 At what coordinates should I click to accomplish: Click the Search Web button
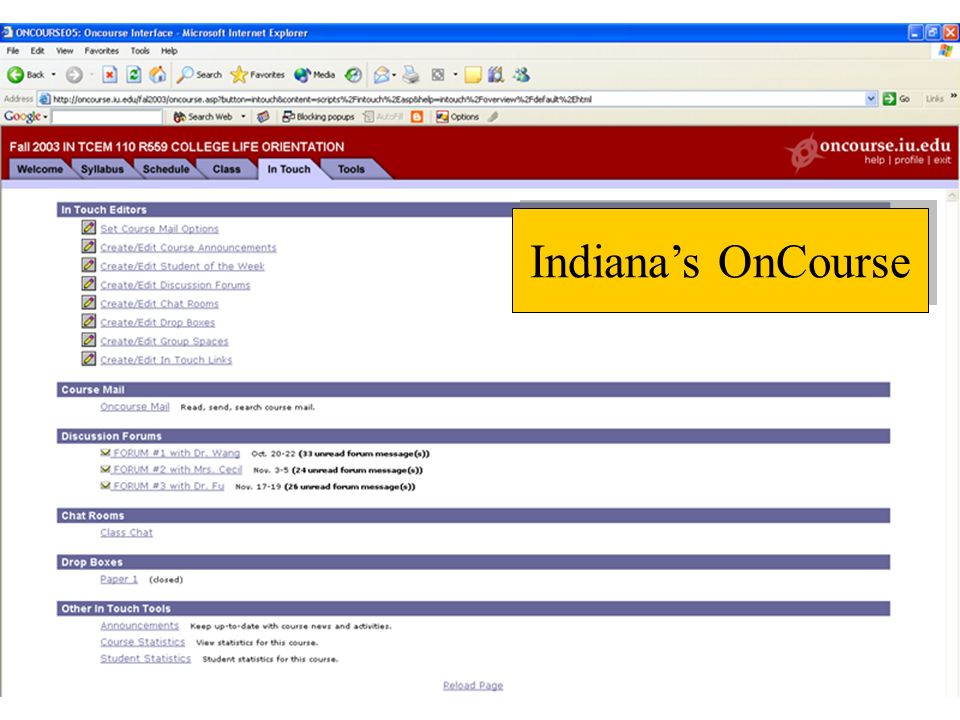click(x=203, y=116)
